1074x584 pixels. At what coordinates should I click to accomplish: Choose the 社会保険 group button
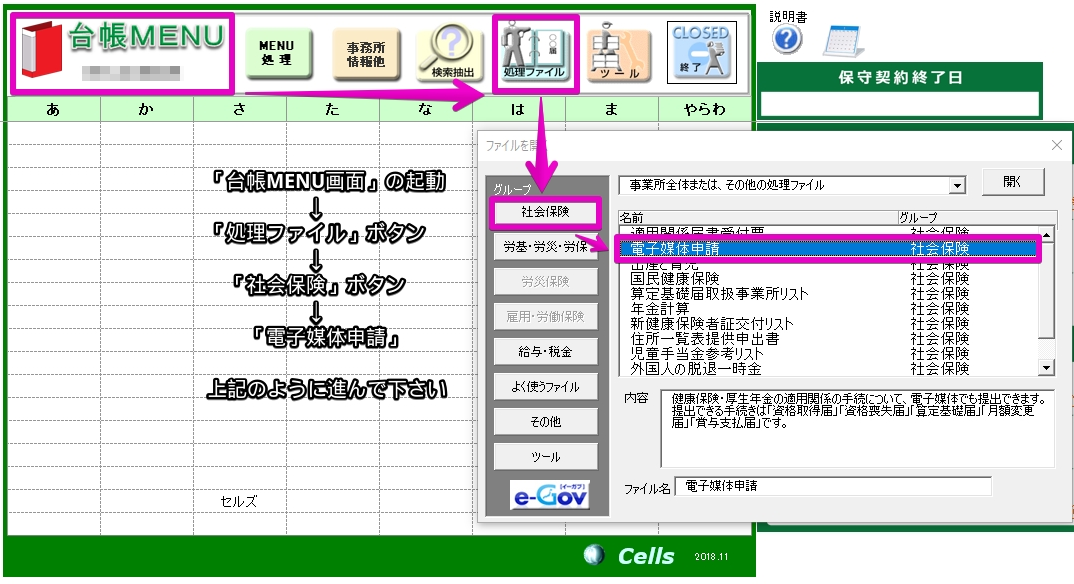click(545, 212)
